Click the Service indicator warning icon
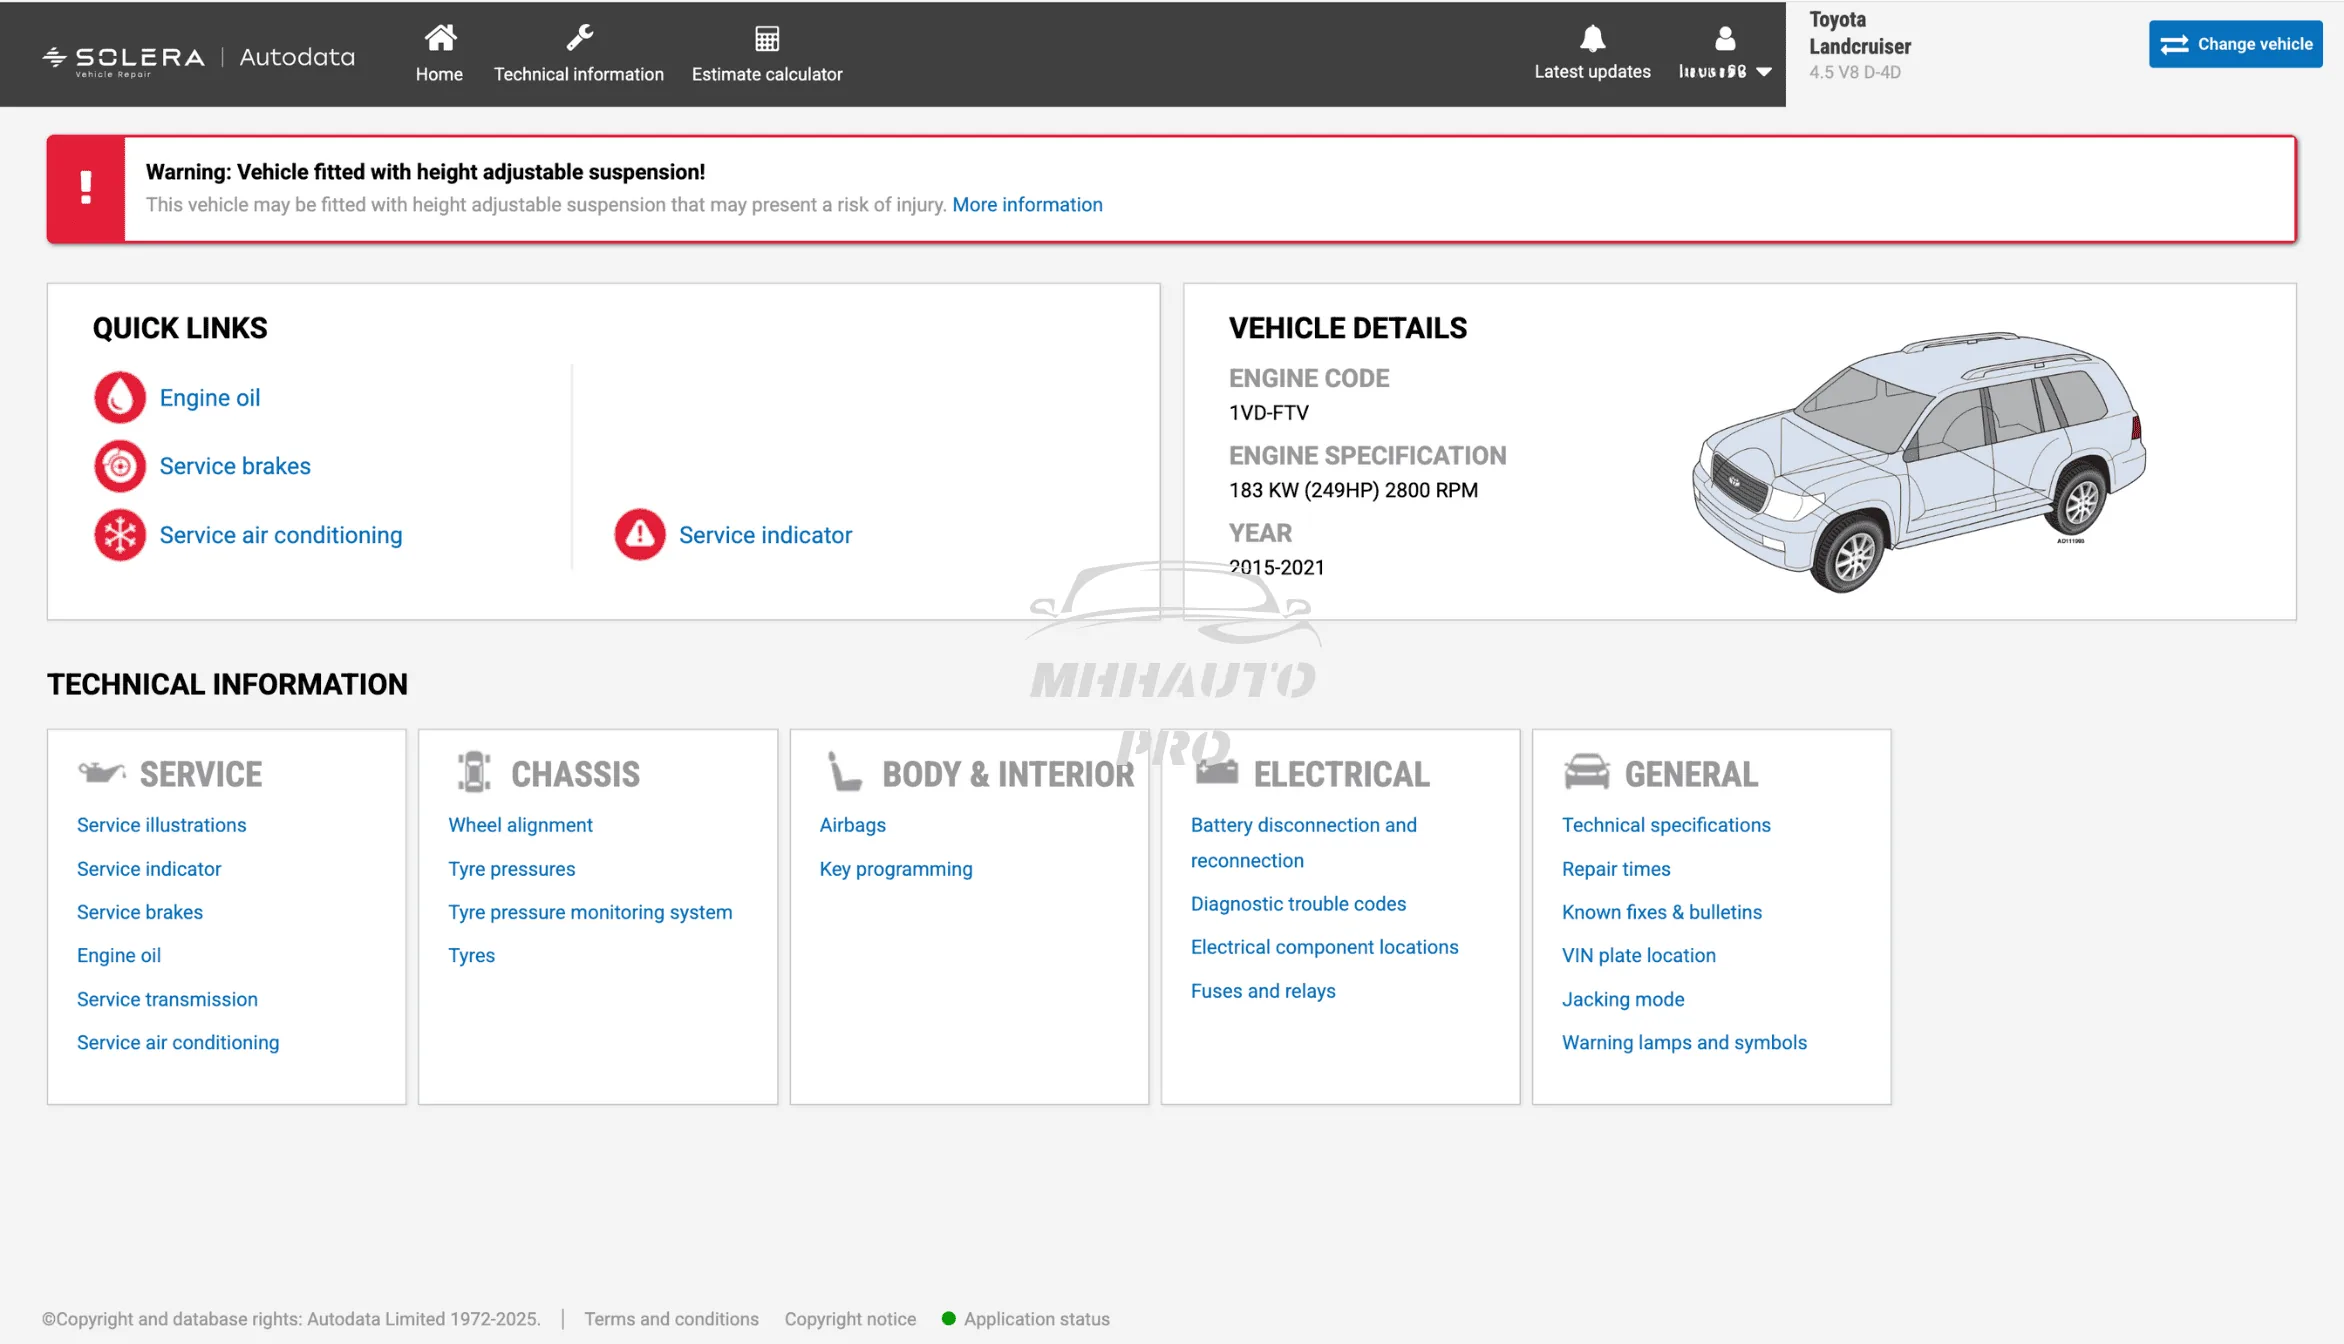Screen dimensions: 2344x1344 pyautogui.click(x=640, y=535)
